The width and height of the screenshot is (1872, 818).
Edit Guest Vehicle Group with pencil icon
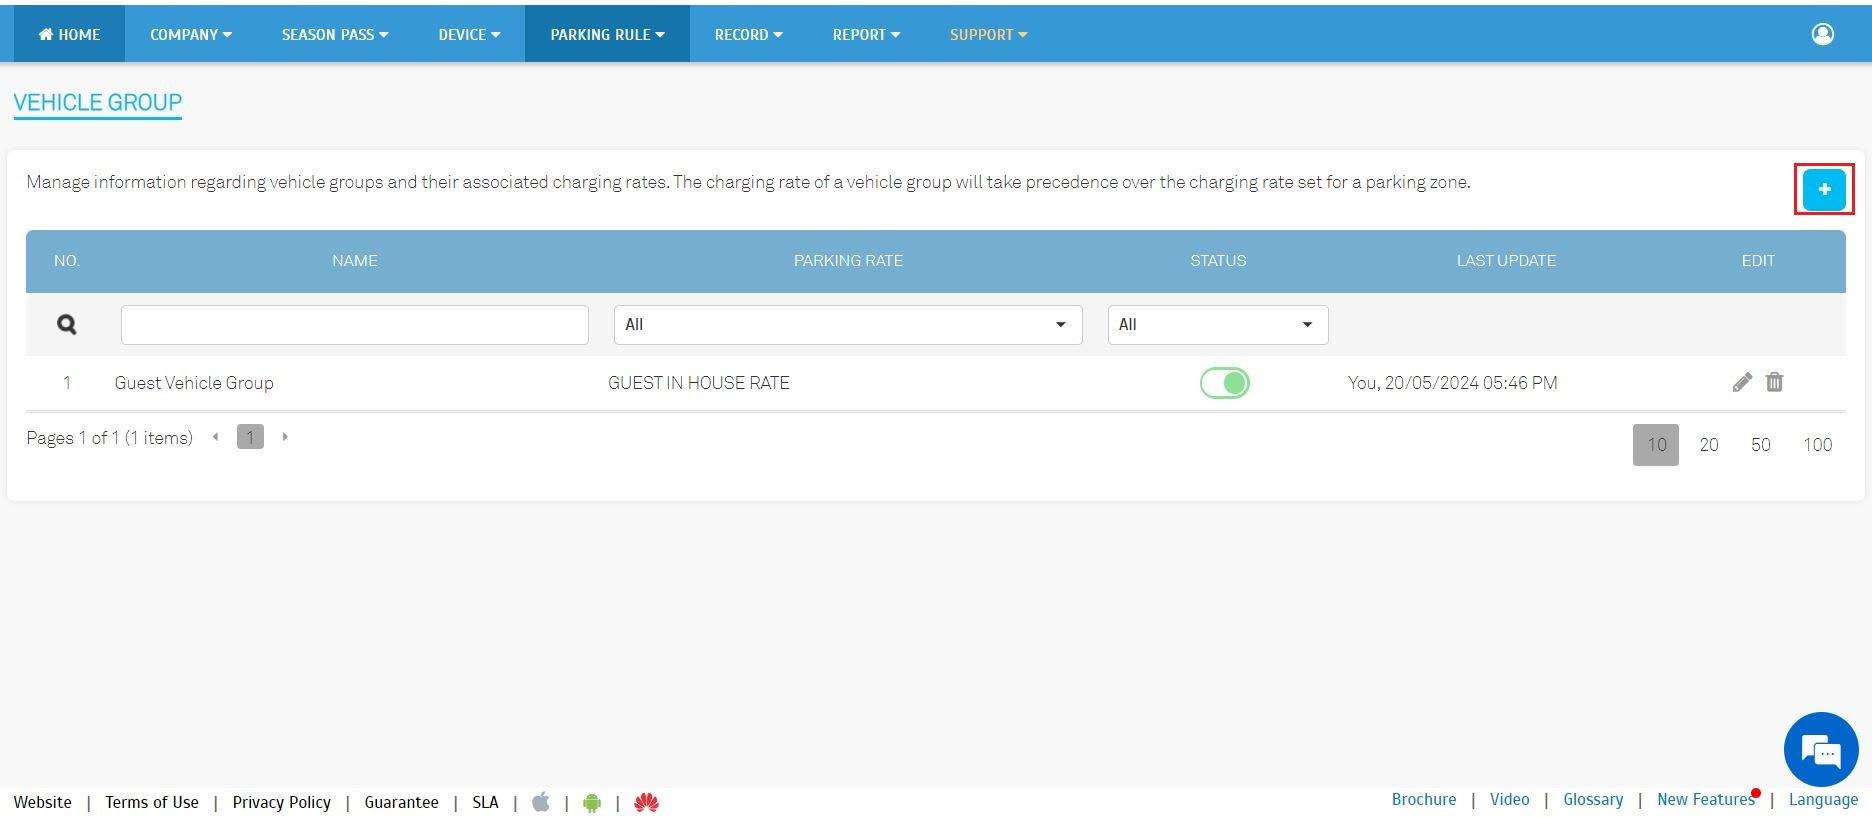[x=1742, y=382]
